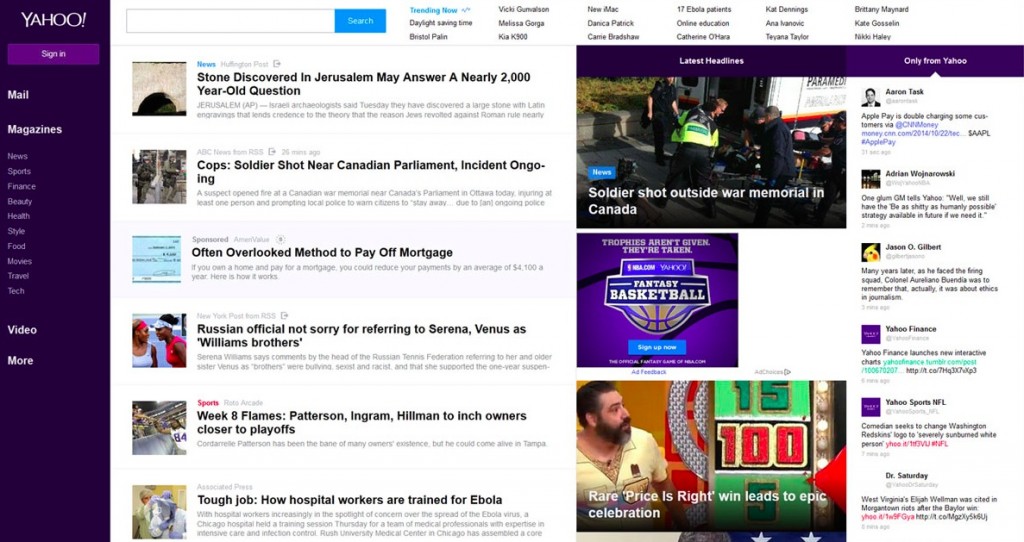Open Magazines in the sidebar
The width and height of the screenshot is (1024, 542).
pyautogui.click(x=35, y=129)
